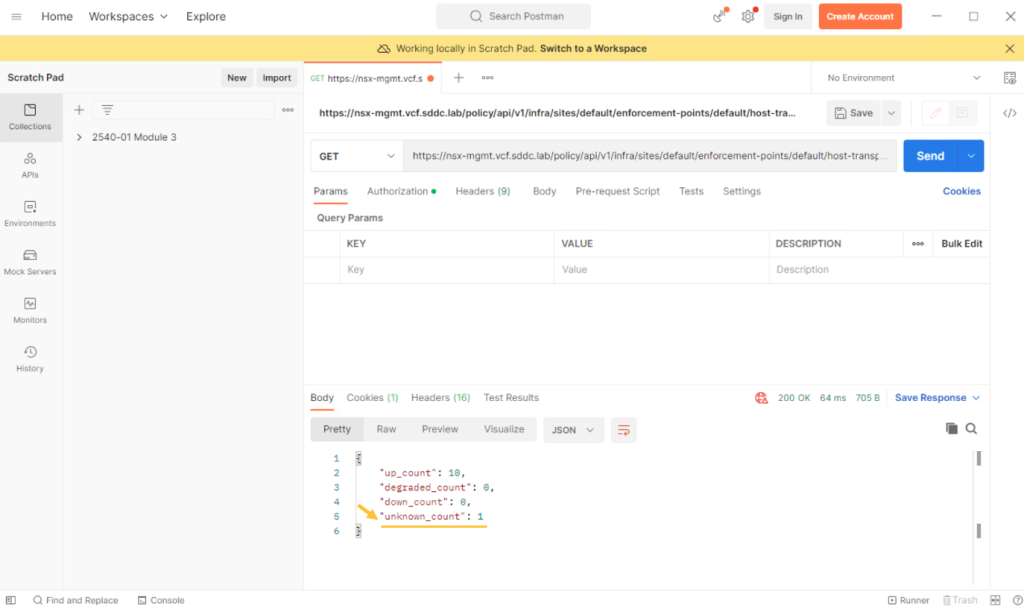Copy response body to clipboard

[x=952, y=428]
